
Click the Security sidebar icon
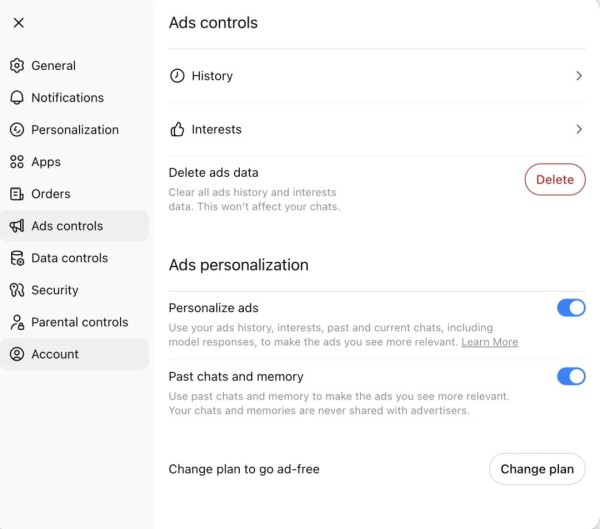click(x=17, y=290)
